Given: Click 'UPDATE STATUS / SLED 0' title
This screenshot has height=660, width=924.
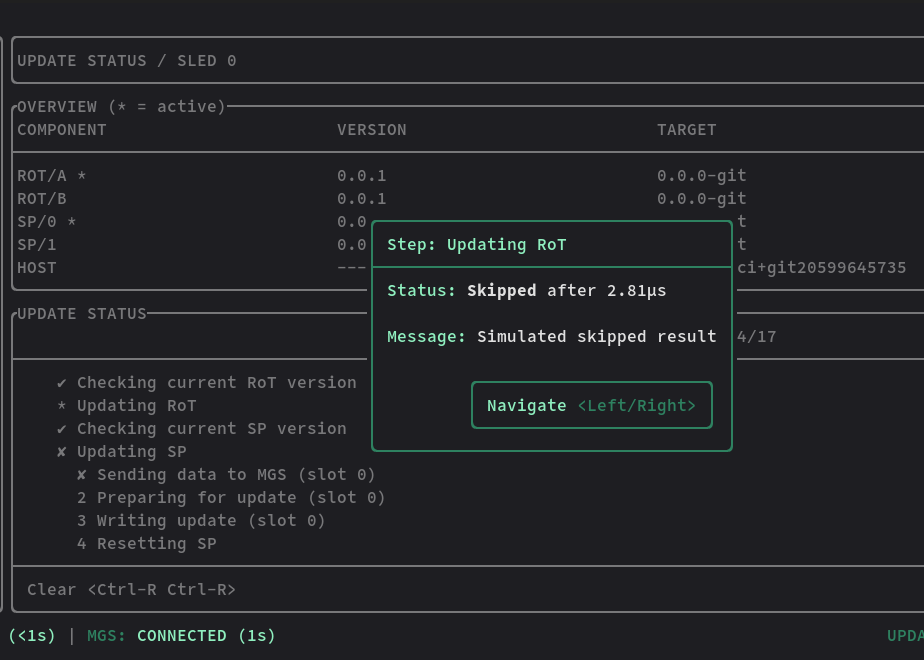Looking at the screenshot, I should [127, 61].
